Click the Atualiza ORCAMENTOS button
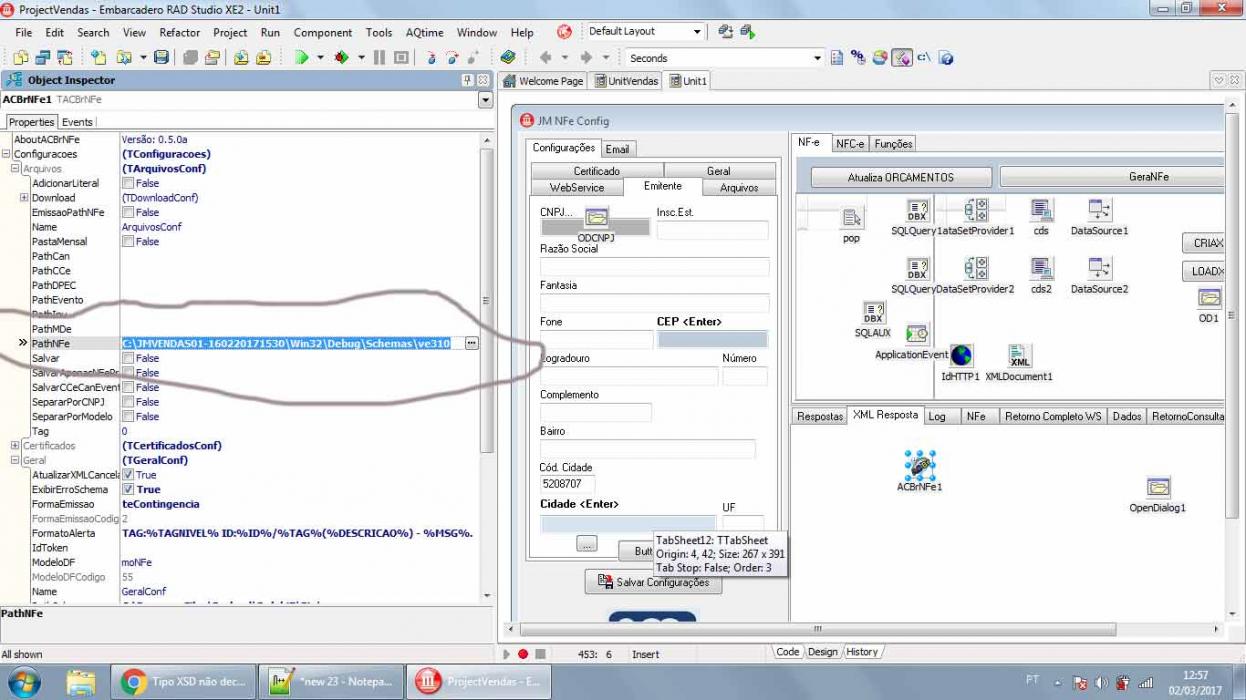Image resolution: width=1246 pixels, height=700 pixels. pyautogui.click(x=901, y=177)
